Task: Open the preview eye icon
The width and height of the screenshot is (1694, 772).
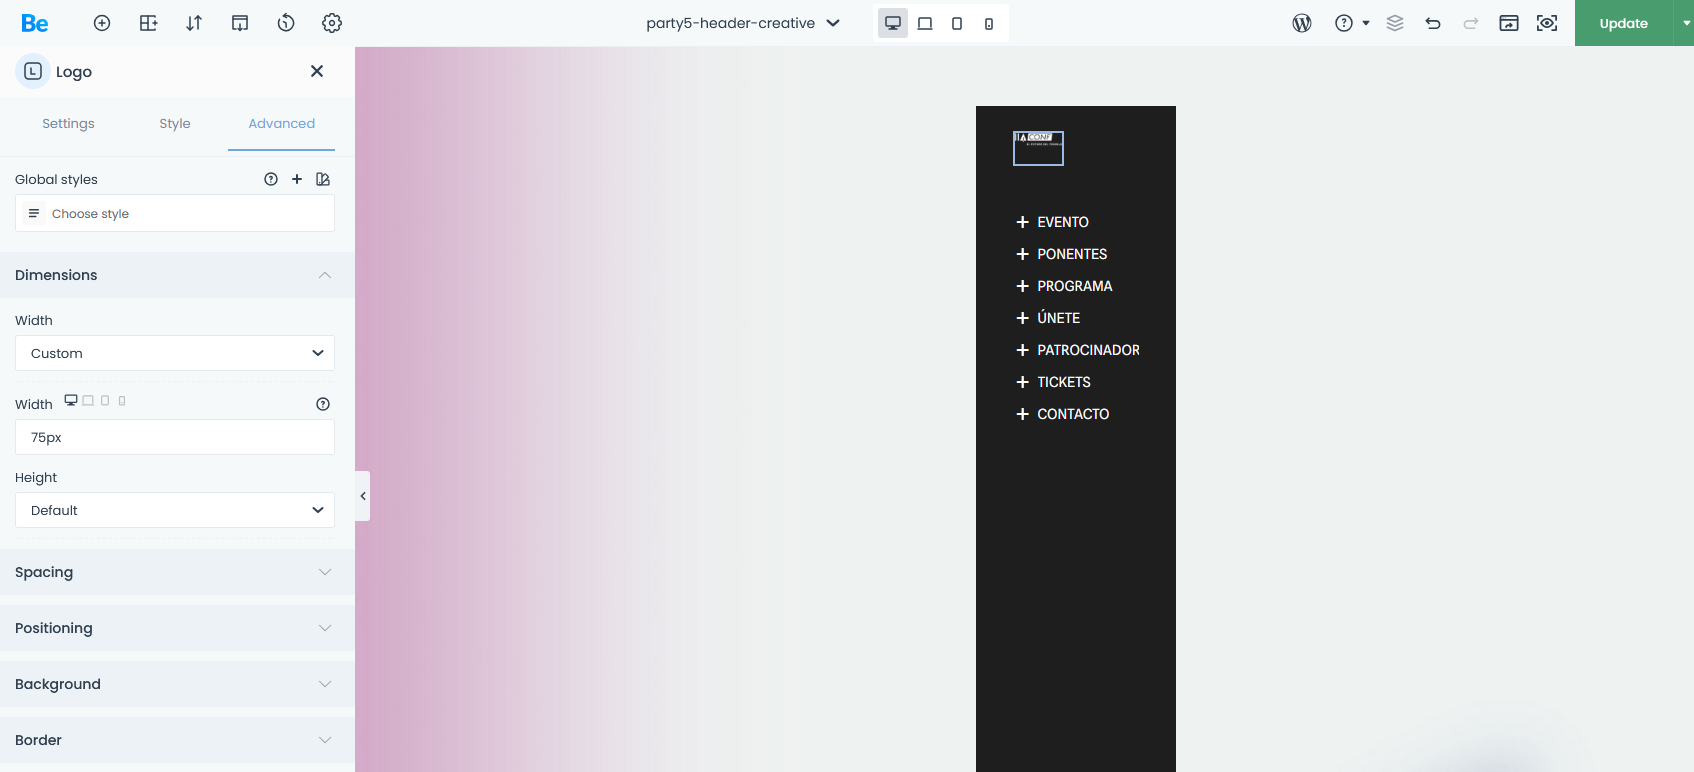Action: click(1547, 23)
